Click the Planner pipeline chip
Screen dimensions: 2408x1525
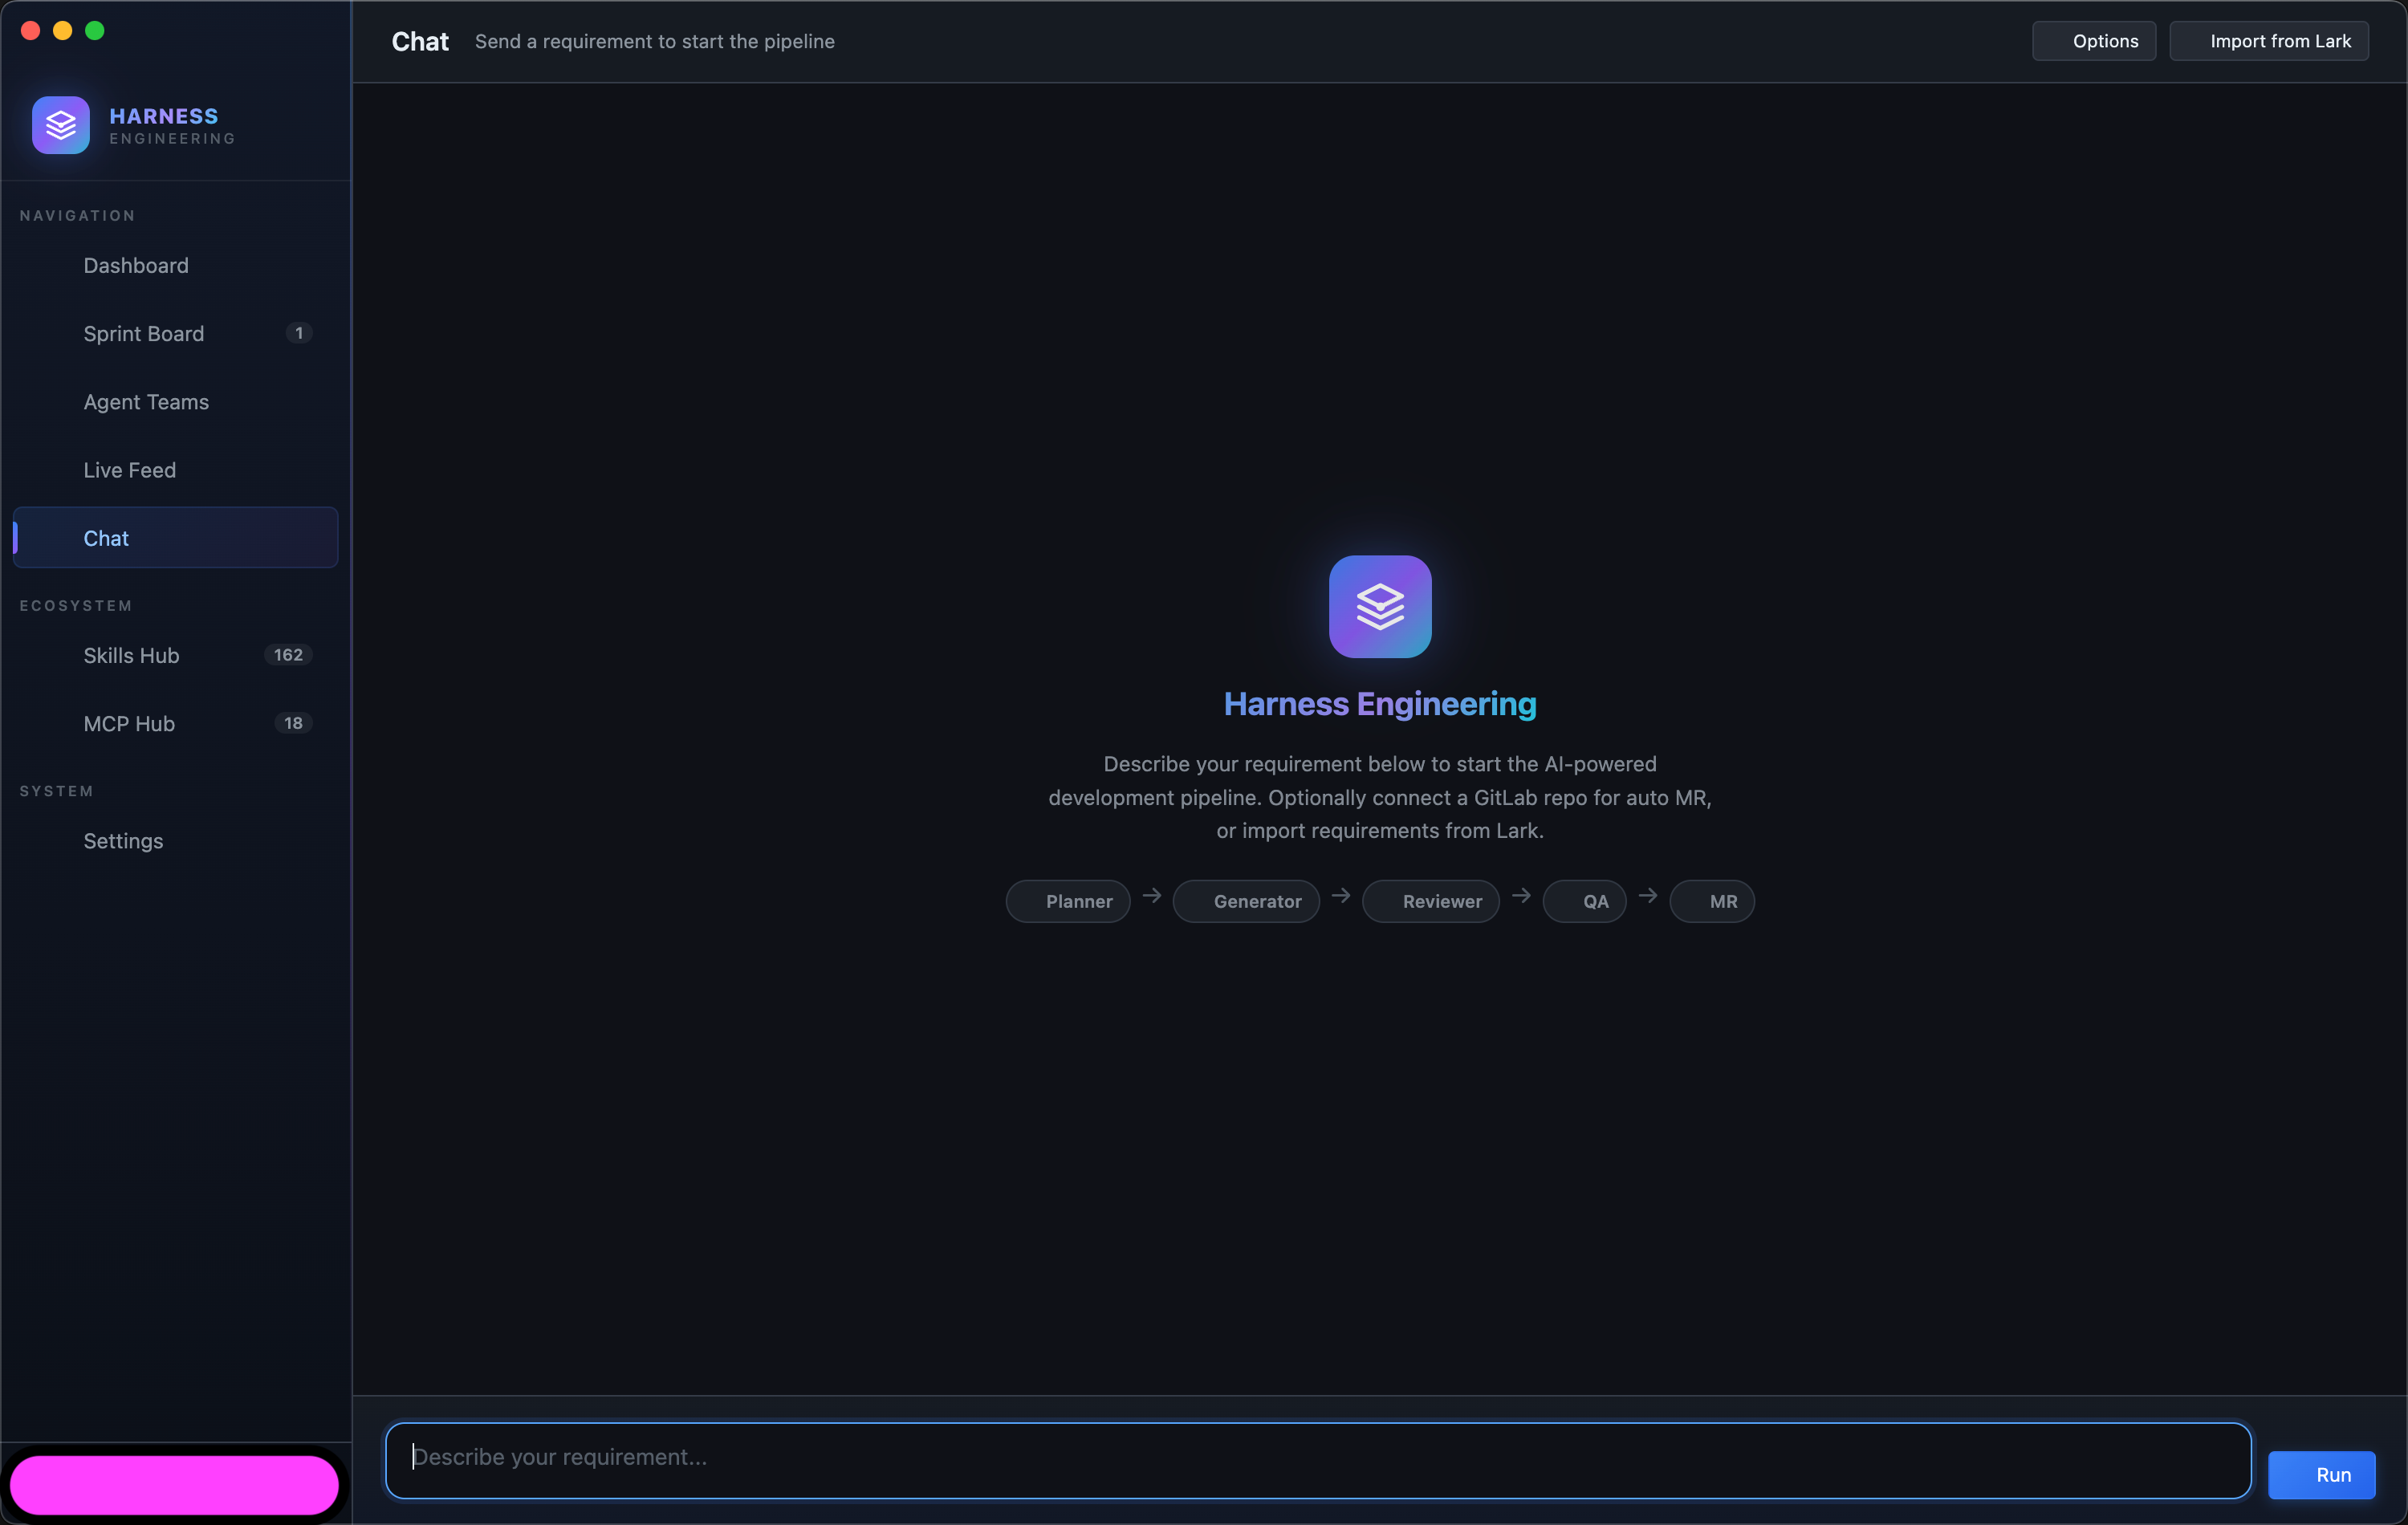(x=1068, y=901)
